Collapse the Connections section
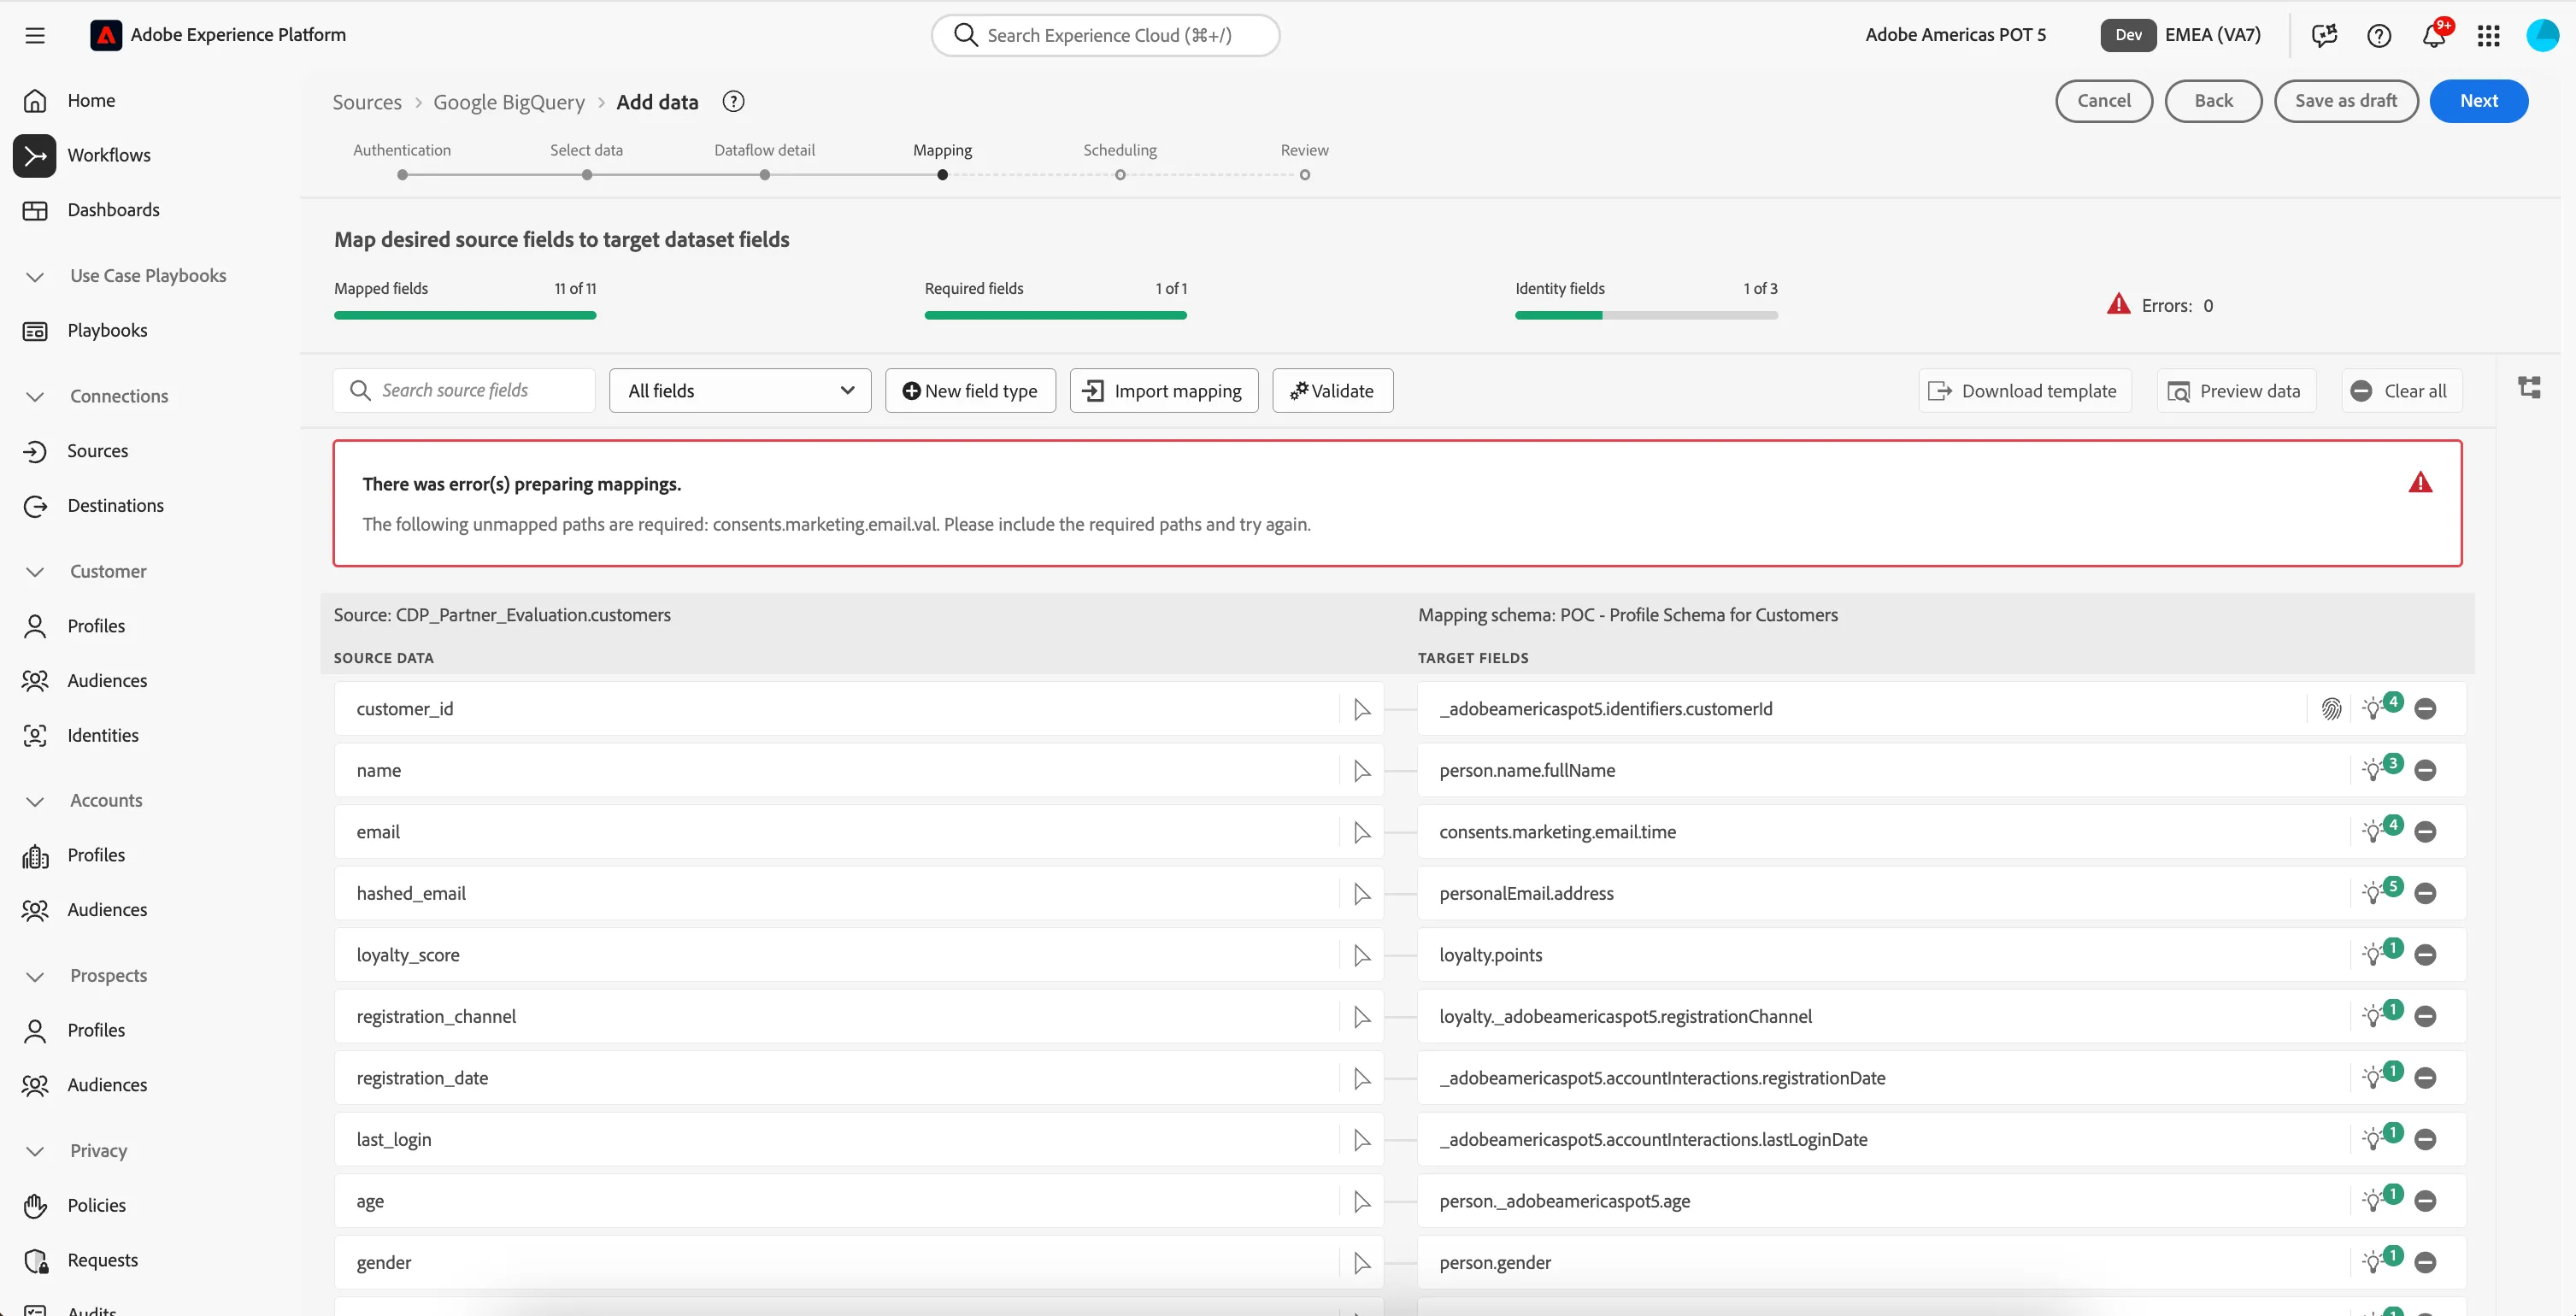Image resolution: width=2576 pixels, height=1316 pixels. click(x=35, y=397)
